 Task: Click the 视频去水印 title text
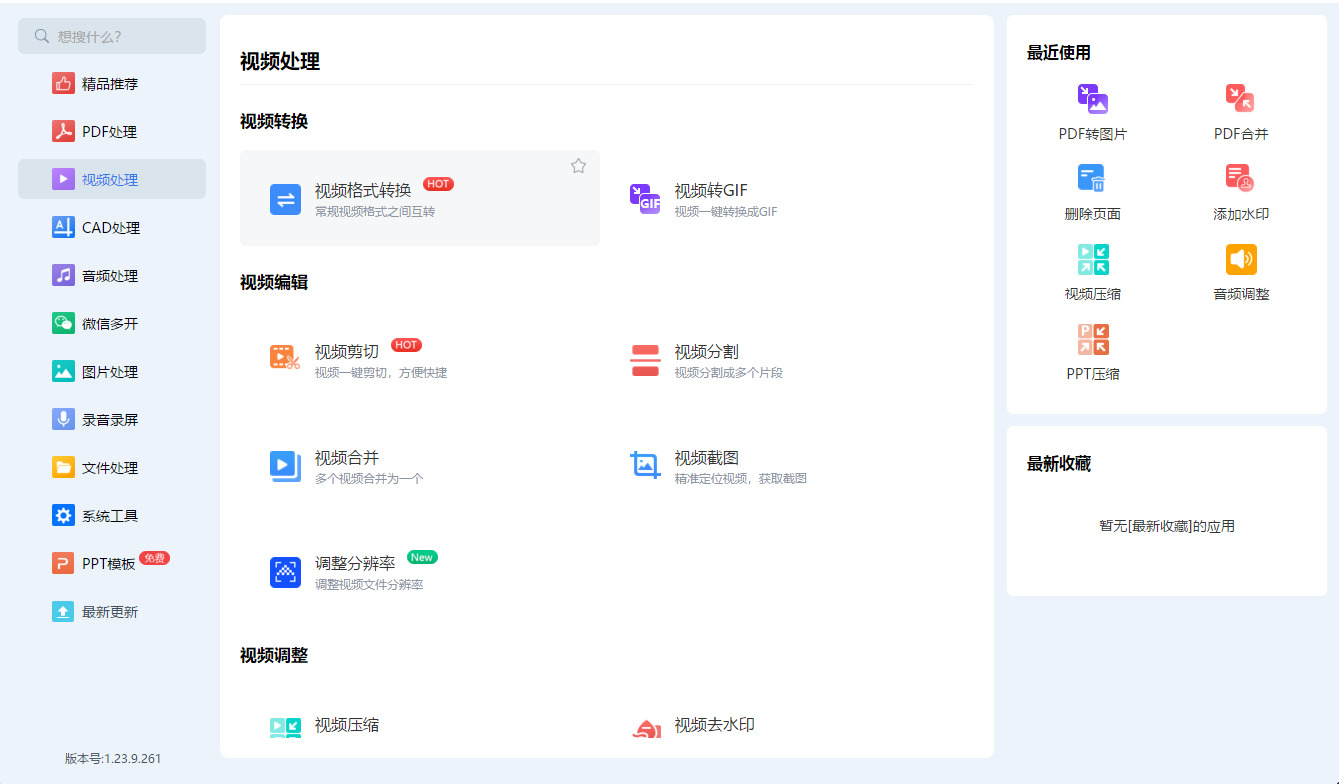714,725
